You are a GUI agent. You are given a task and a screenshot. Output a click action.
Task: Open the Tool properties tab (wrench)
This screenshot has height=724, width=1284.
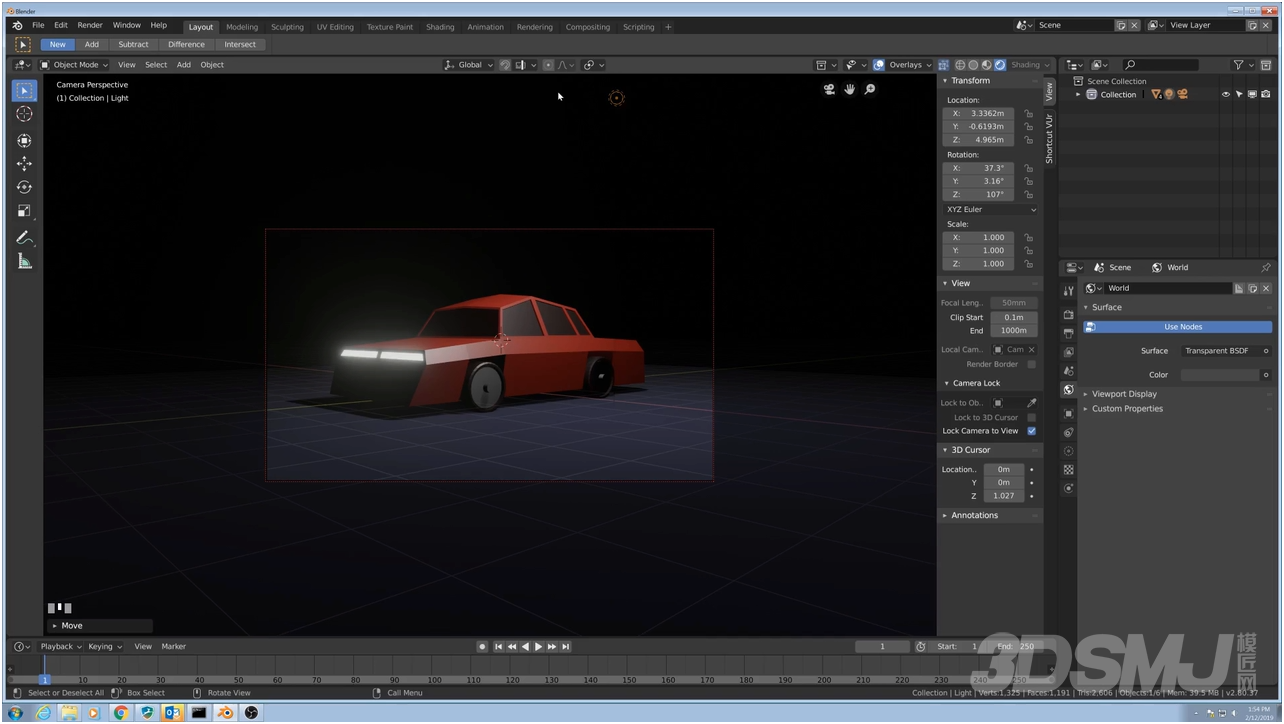point(1068,290)
